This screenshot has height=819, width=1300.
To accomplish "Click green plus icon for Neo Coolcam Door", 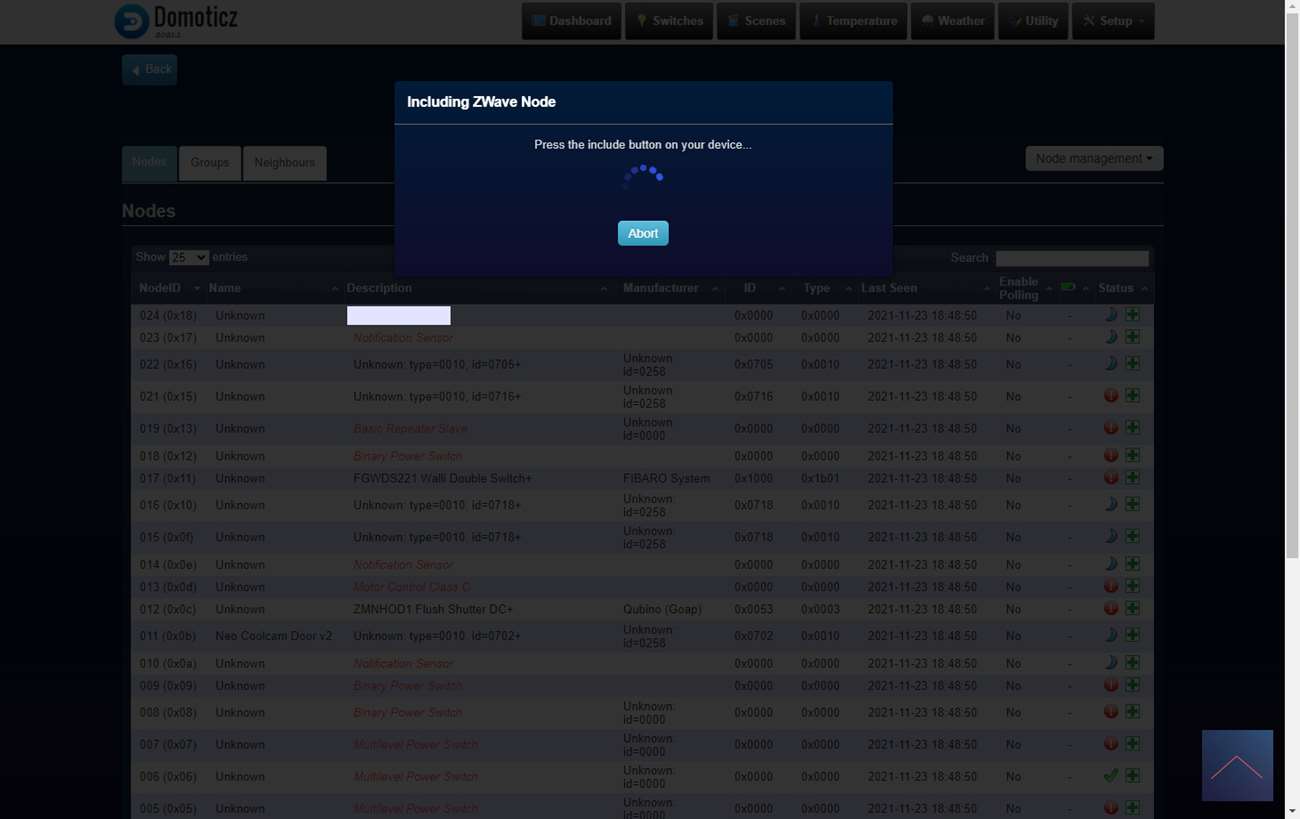I will tap(1132, 635).
